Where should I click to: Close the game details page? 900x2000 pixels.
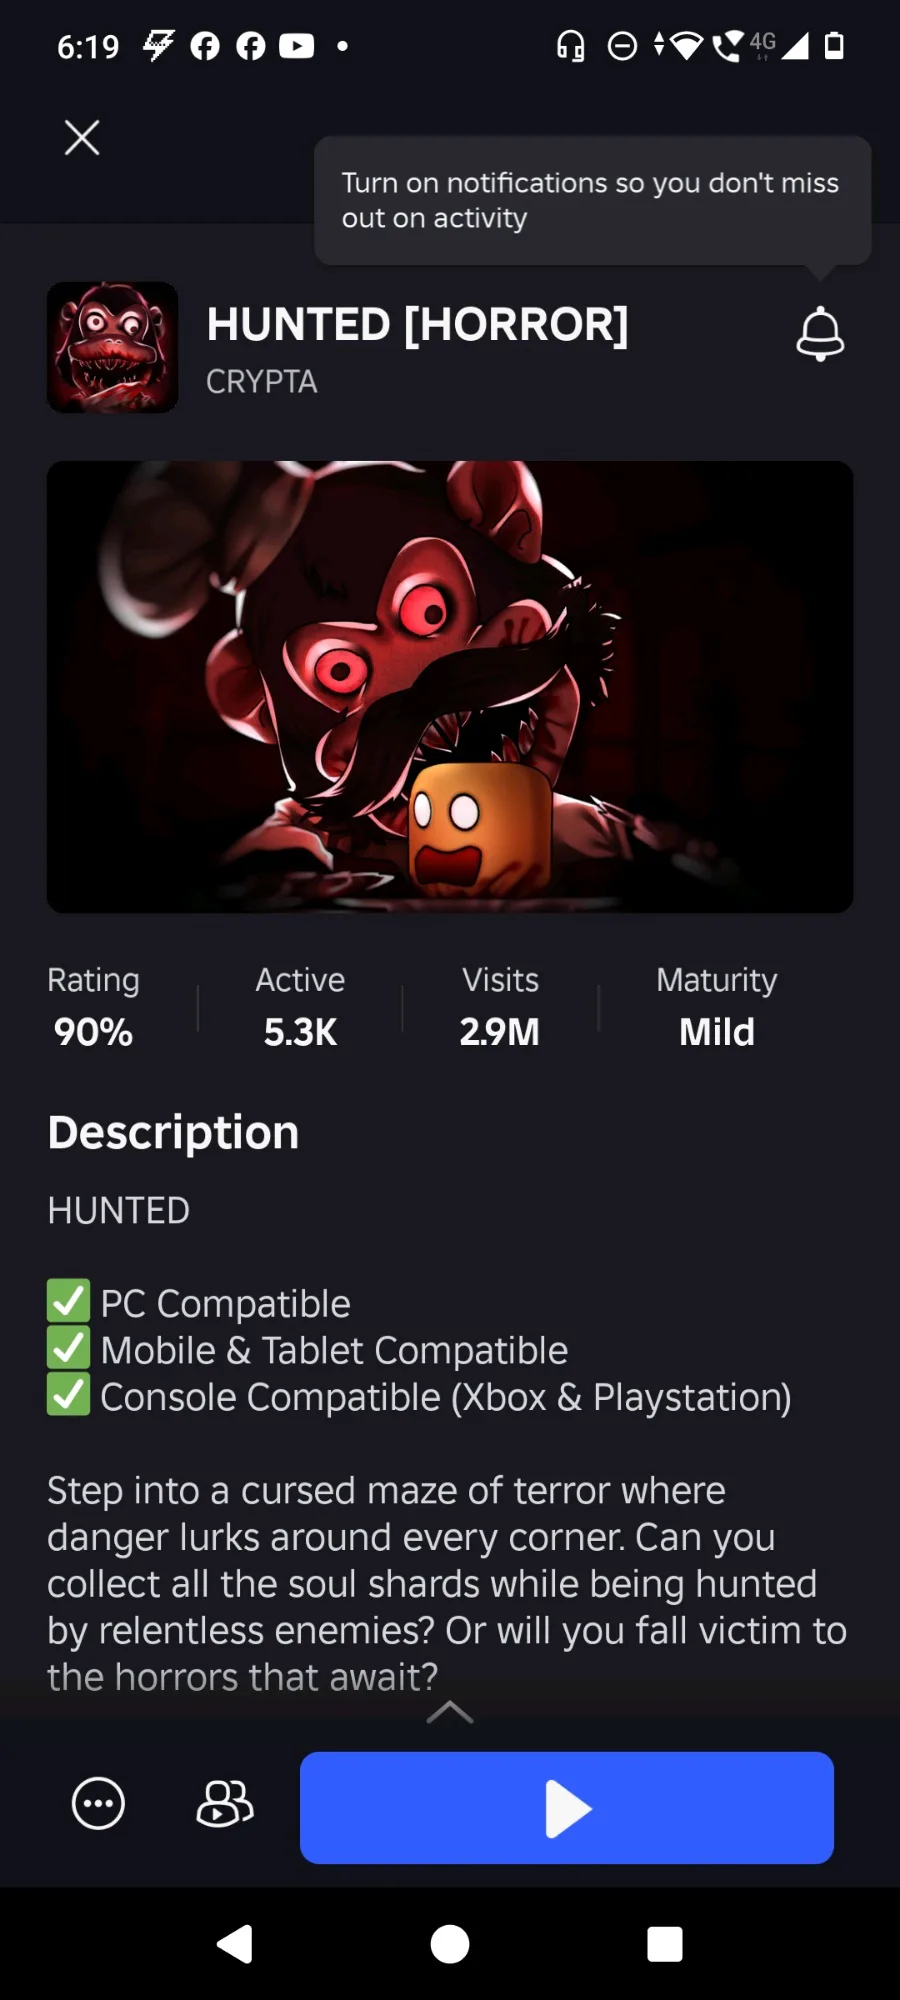tap(82, 137)
